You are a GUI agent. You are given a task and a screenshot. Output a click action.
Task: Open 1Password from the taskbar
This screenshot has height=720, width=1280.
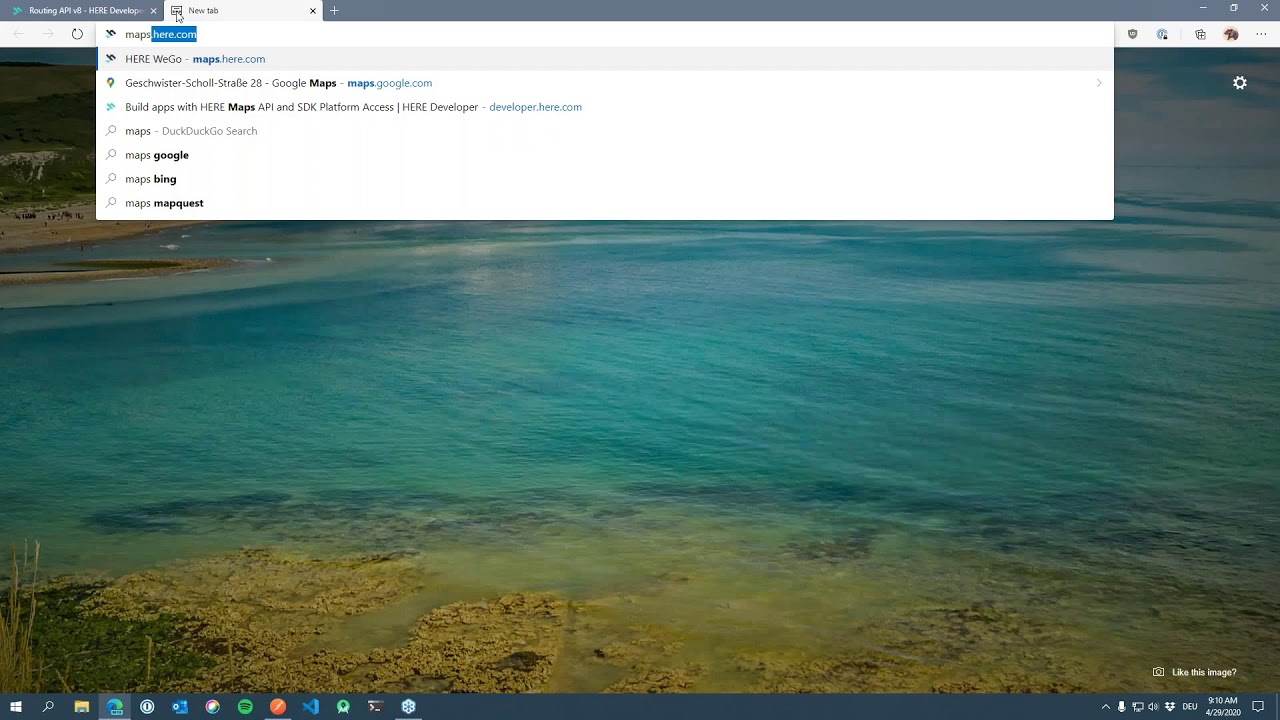[x=147, y=707]
